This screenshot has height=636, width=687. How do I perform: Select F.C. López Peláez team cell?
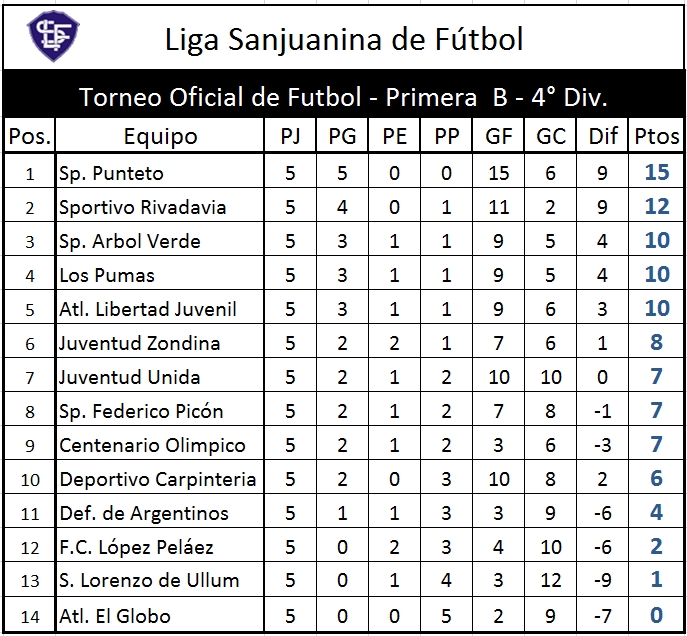click(x=160, y=547)
